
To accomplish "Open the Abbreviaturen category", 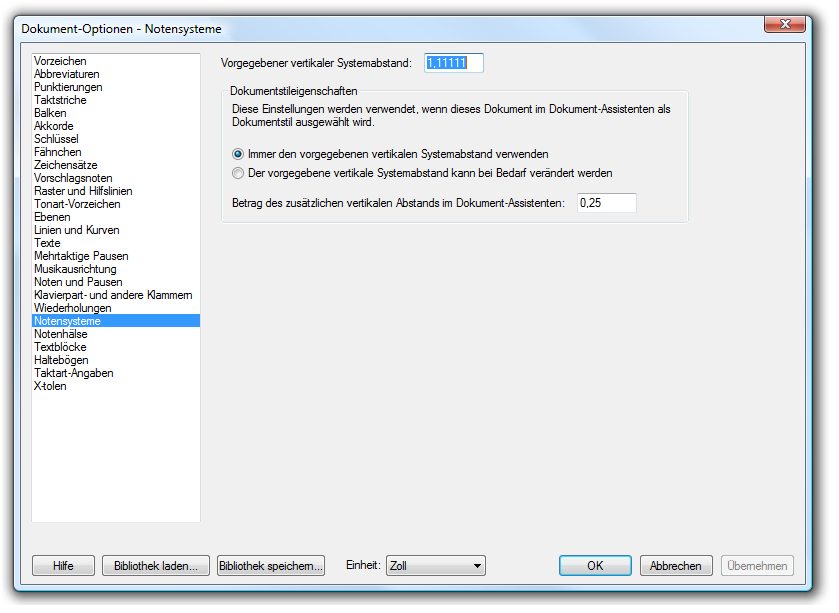I will [116, 74].
